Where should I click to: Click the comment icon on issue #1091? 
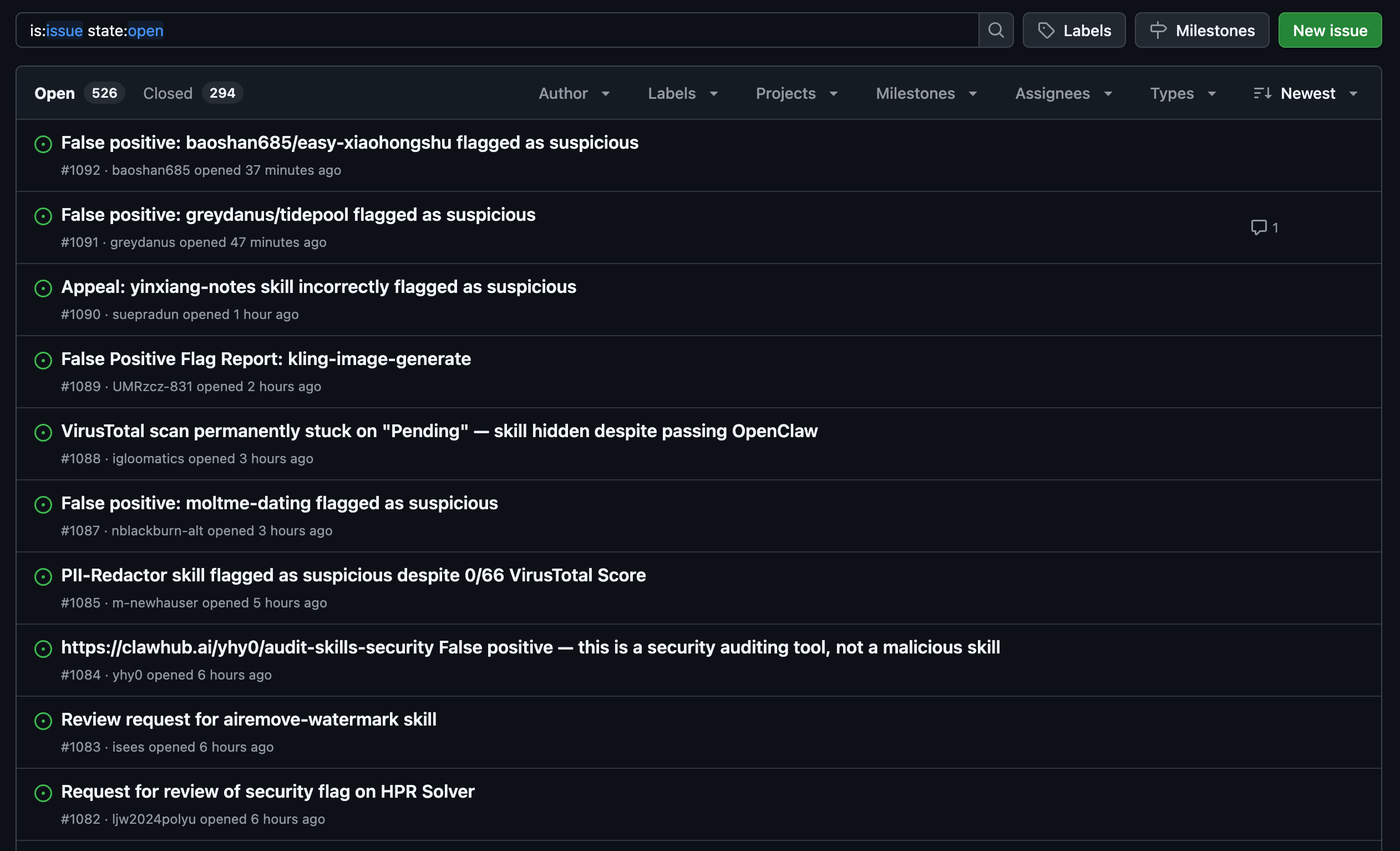point(1257,227)
